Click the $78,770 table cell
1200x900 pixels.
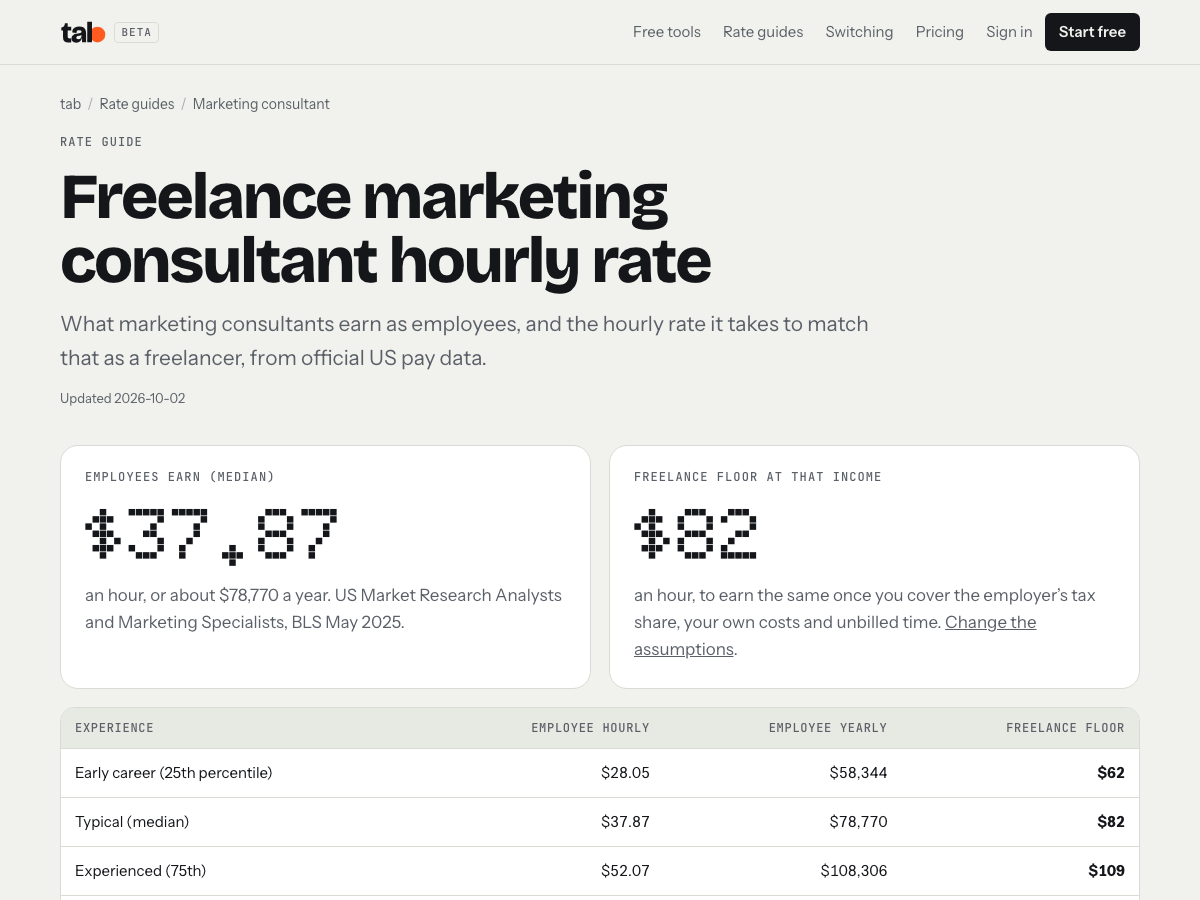click(x=858, y=822)
